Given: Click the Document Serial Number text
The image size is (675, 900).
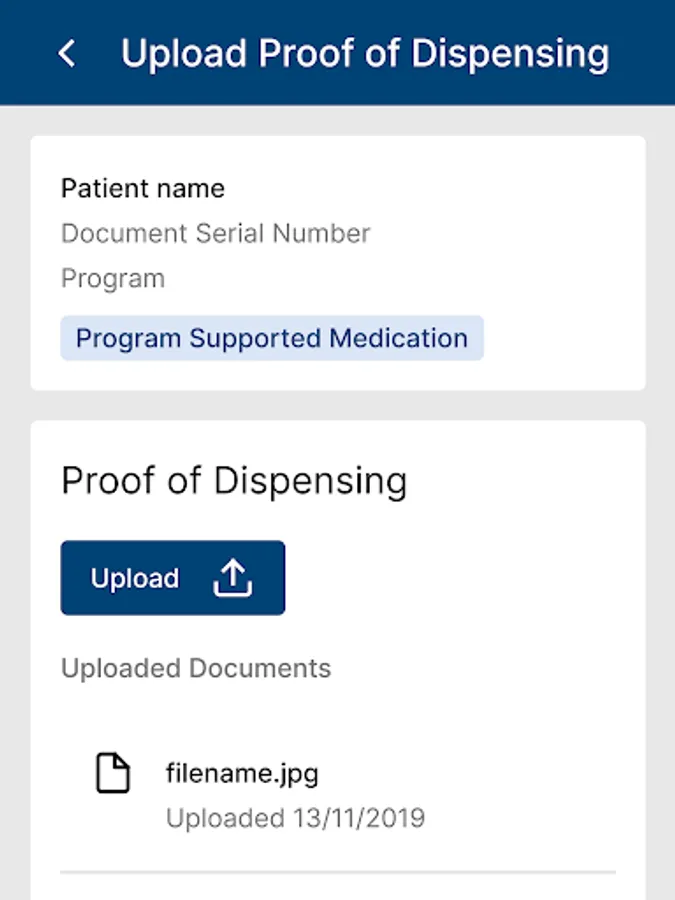Looking at the screenshot, I should (x=216, y=233).
